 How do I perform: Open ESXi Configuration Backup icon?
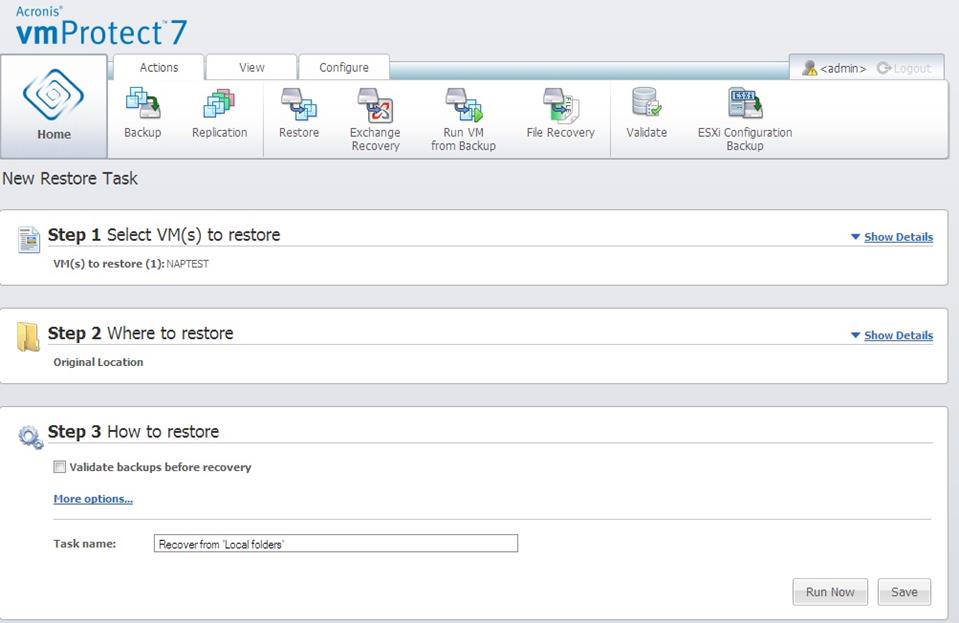pyautogui.click(x=745, y=103)
